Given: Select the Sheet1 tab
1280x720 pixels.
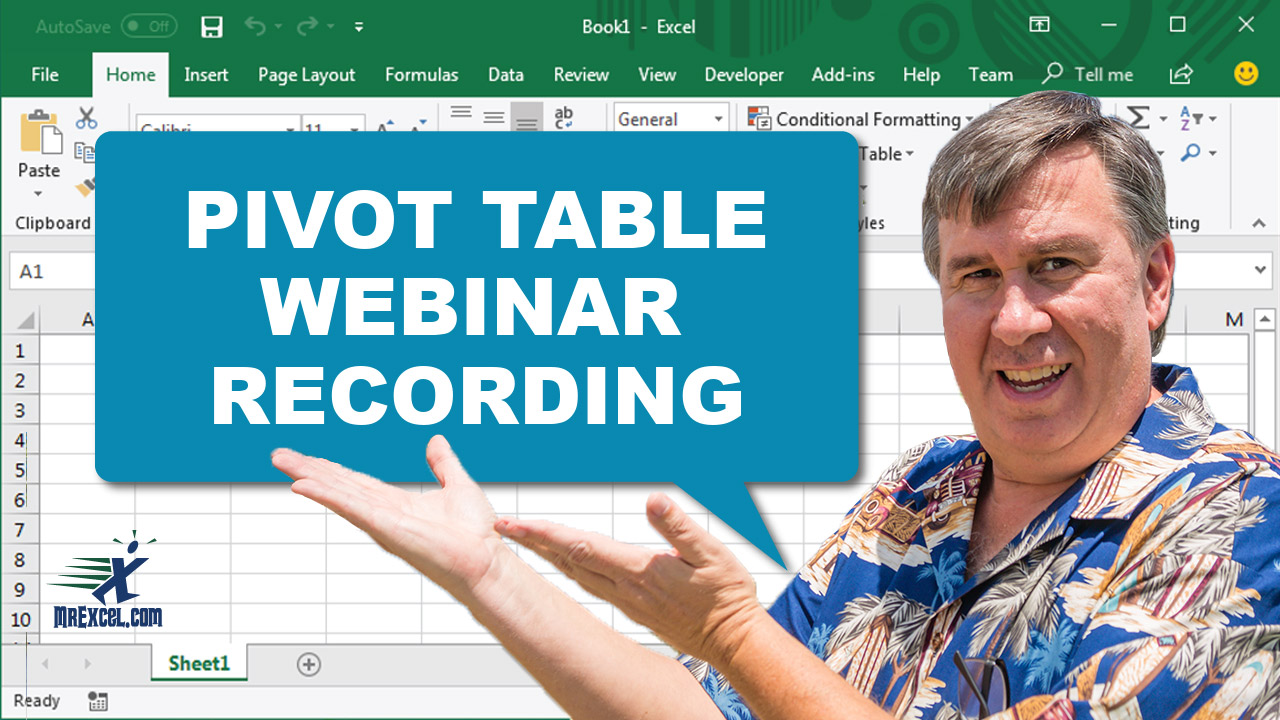Looking at the screenshot, I should click(199, 663).
